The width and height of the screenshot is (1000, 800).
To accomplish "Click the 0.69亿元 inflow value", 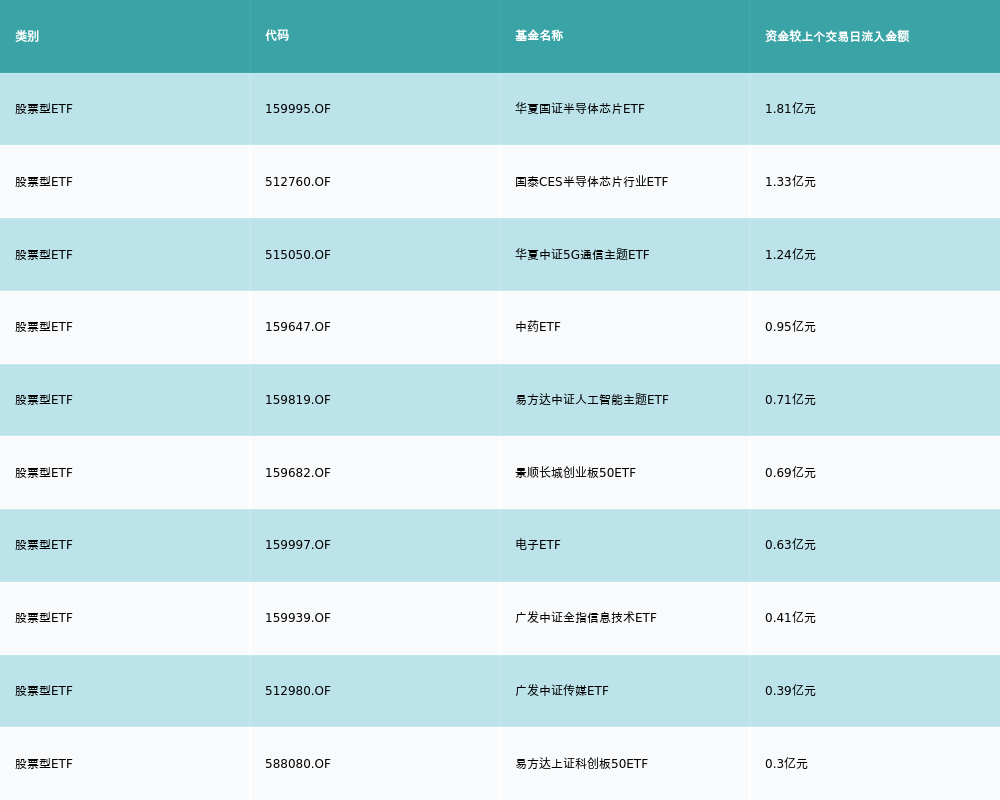I will point(790,473).
